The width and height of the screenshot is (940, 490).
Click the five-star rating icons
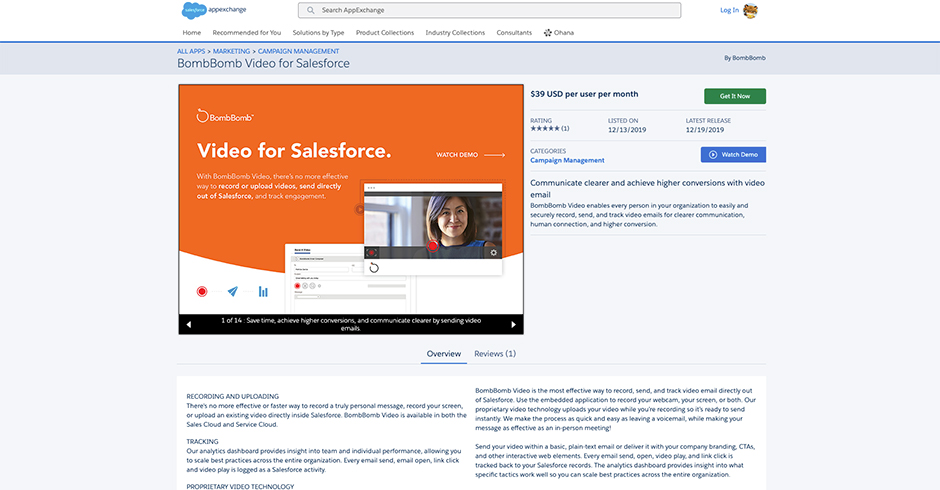[545, 128]
